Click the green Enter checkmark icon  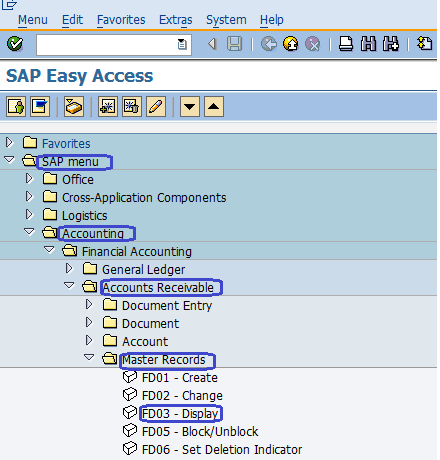pyautogui.click(x=15, y=44)
